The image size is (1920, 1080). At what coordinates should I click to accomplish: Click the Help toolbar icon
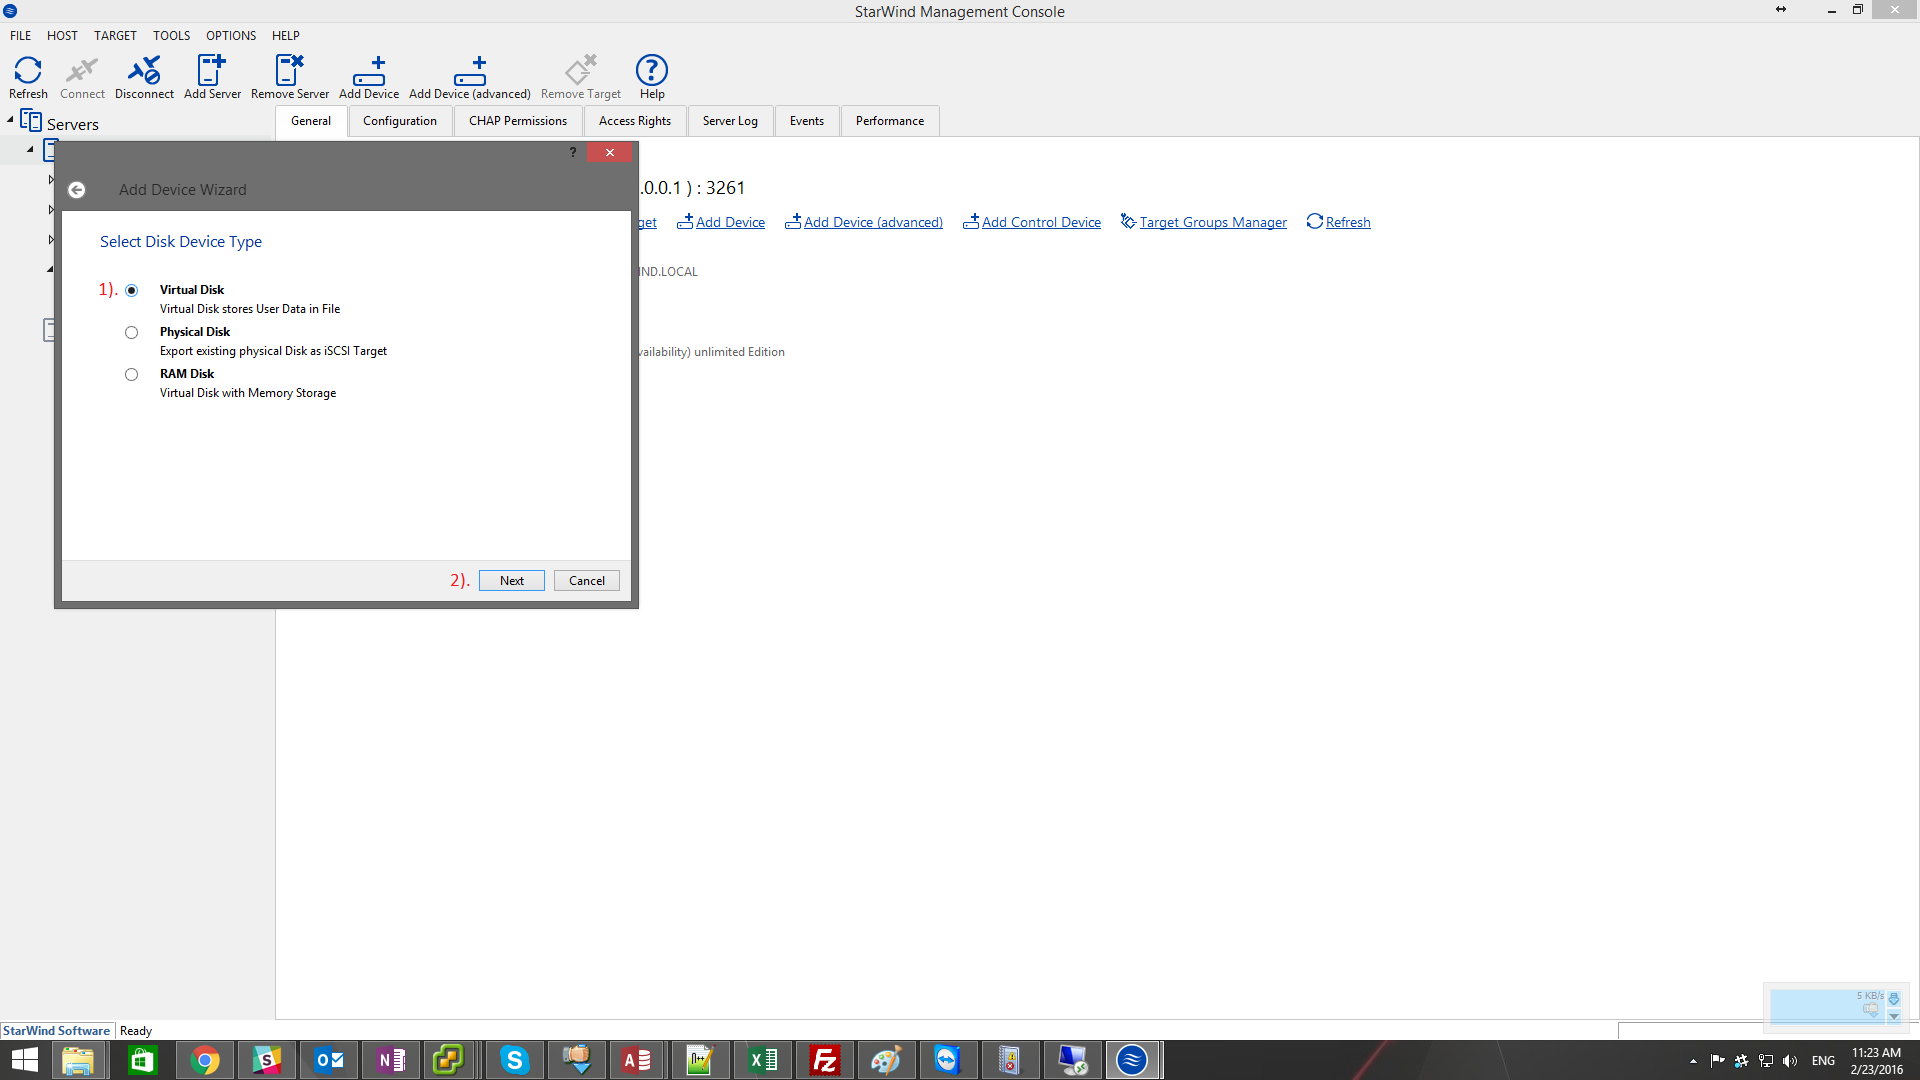point(652,76)
